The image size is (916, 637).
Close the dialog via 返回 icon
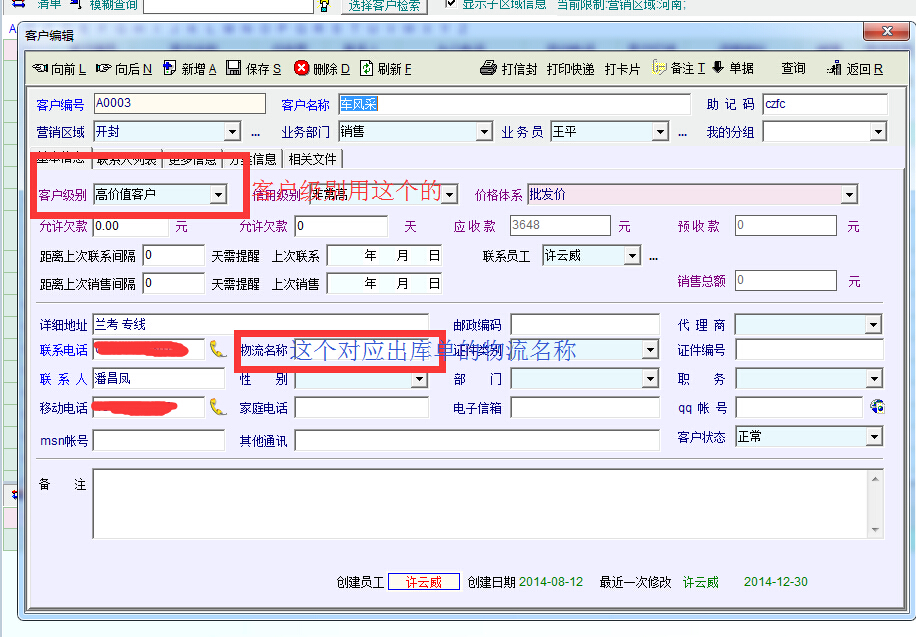(834, 69)
